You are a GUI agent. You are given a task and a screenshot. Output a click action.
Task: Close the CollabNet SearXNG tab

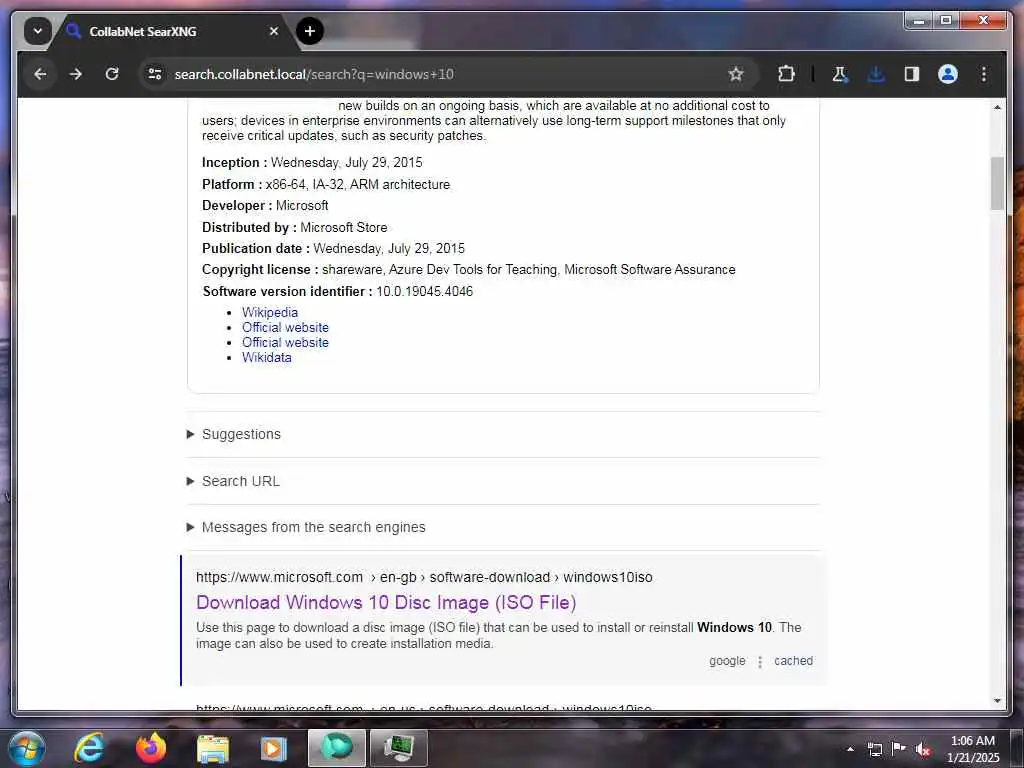click(x=274, y=31)
